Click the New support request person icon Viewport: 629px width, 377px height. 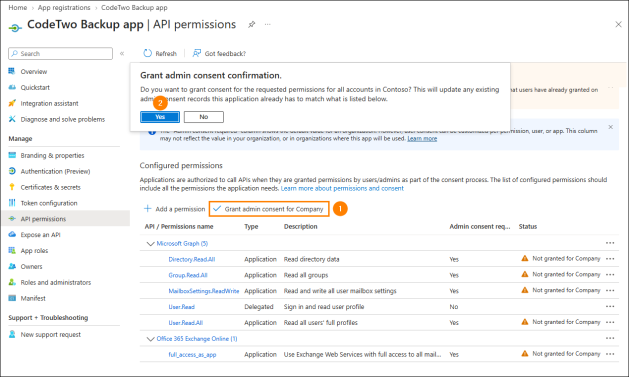click(12, 334)
